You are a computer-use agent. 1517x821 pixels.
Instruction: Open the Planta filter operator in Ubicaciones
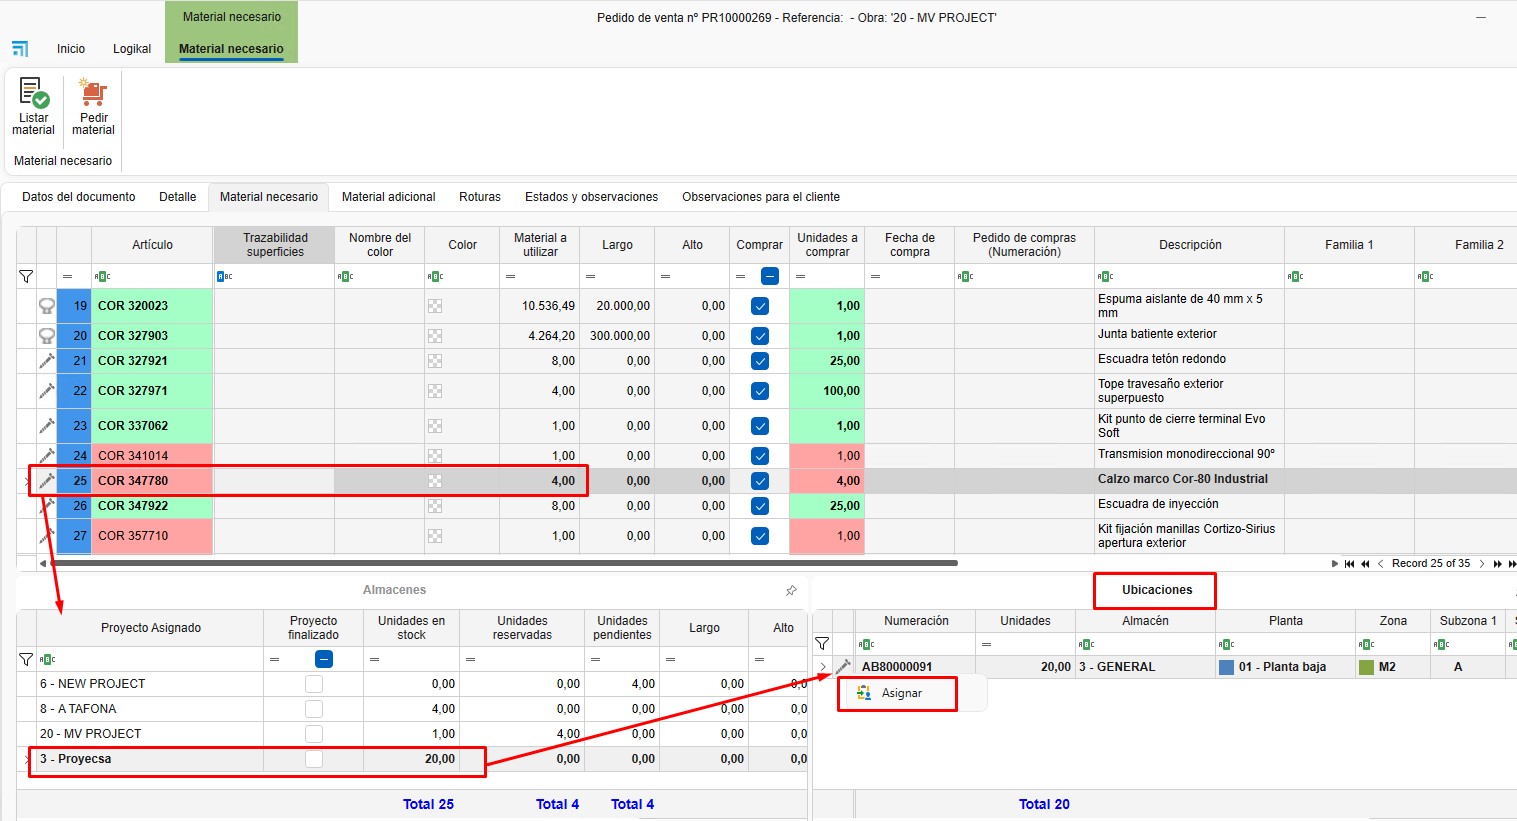1226,644
